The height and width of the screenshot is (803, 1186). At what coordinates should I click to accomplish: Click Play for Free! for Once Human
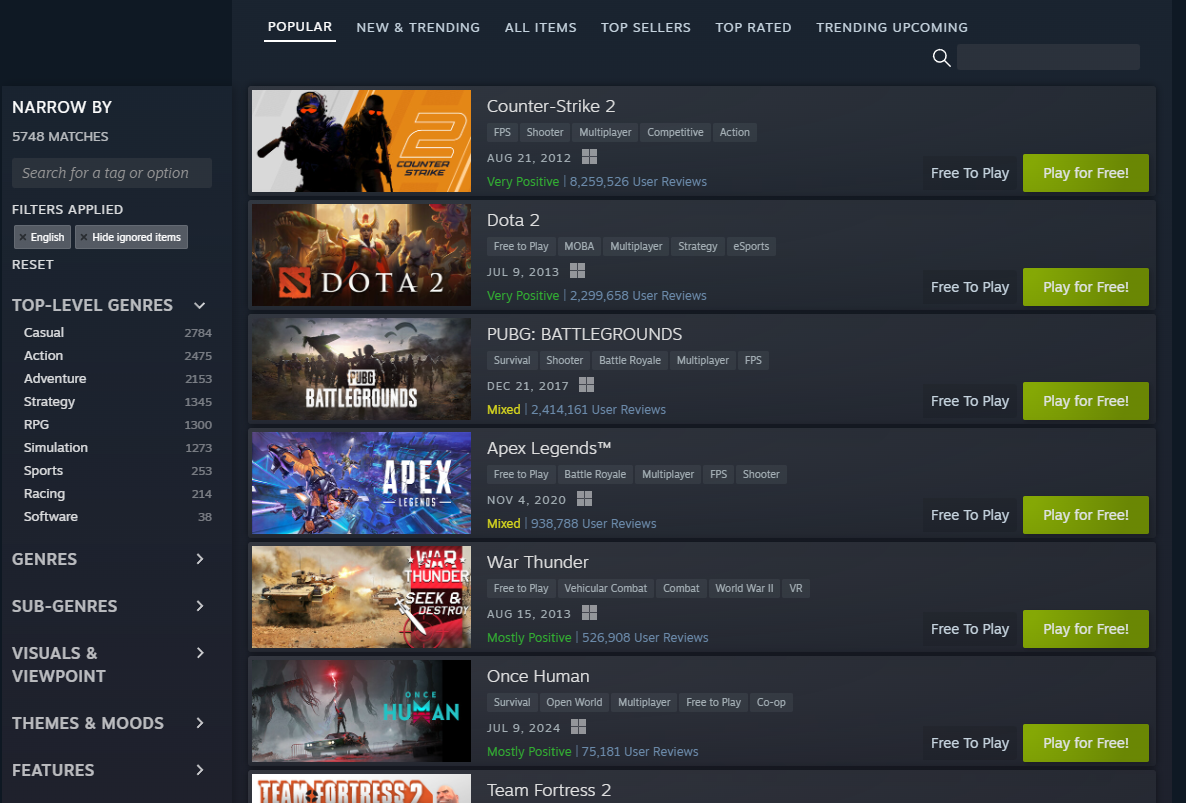(1085, 743)
